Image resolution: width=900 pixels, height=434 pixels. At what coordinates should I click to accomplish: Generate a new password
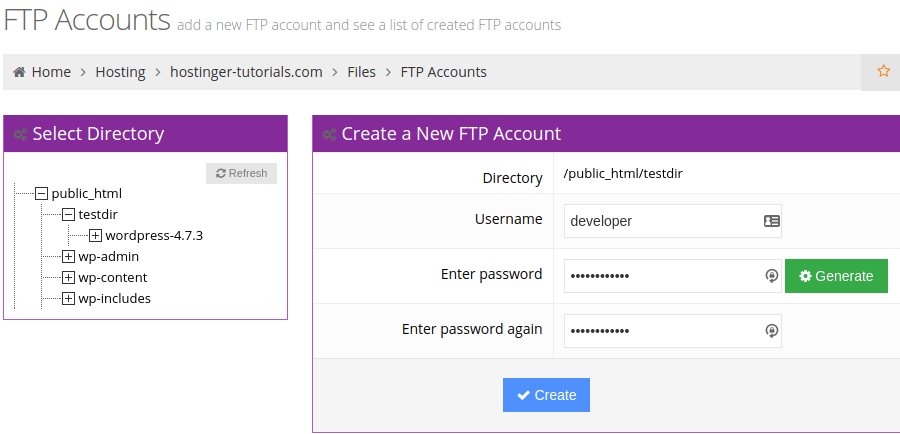836,276
